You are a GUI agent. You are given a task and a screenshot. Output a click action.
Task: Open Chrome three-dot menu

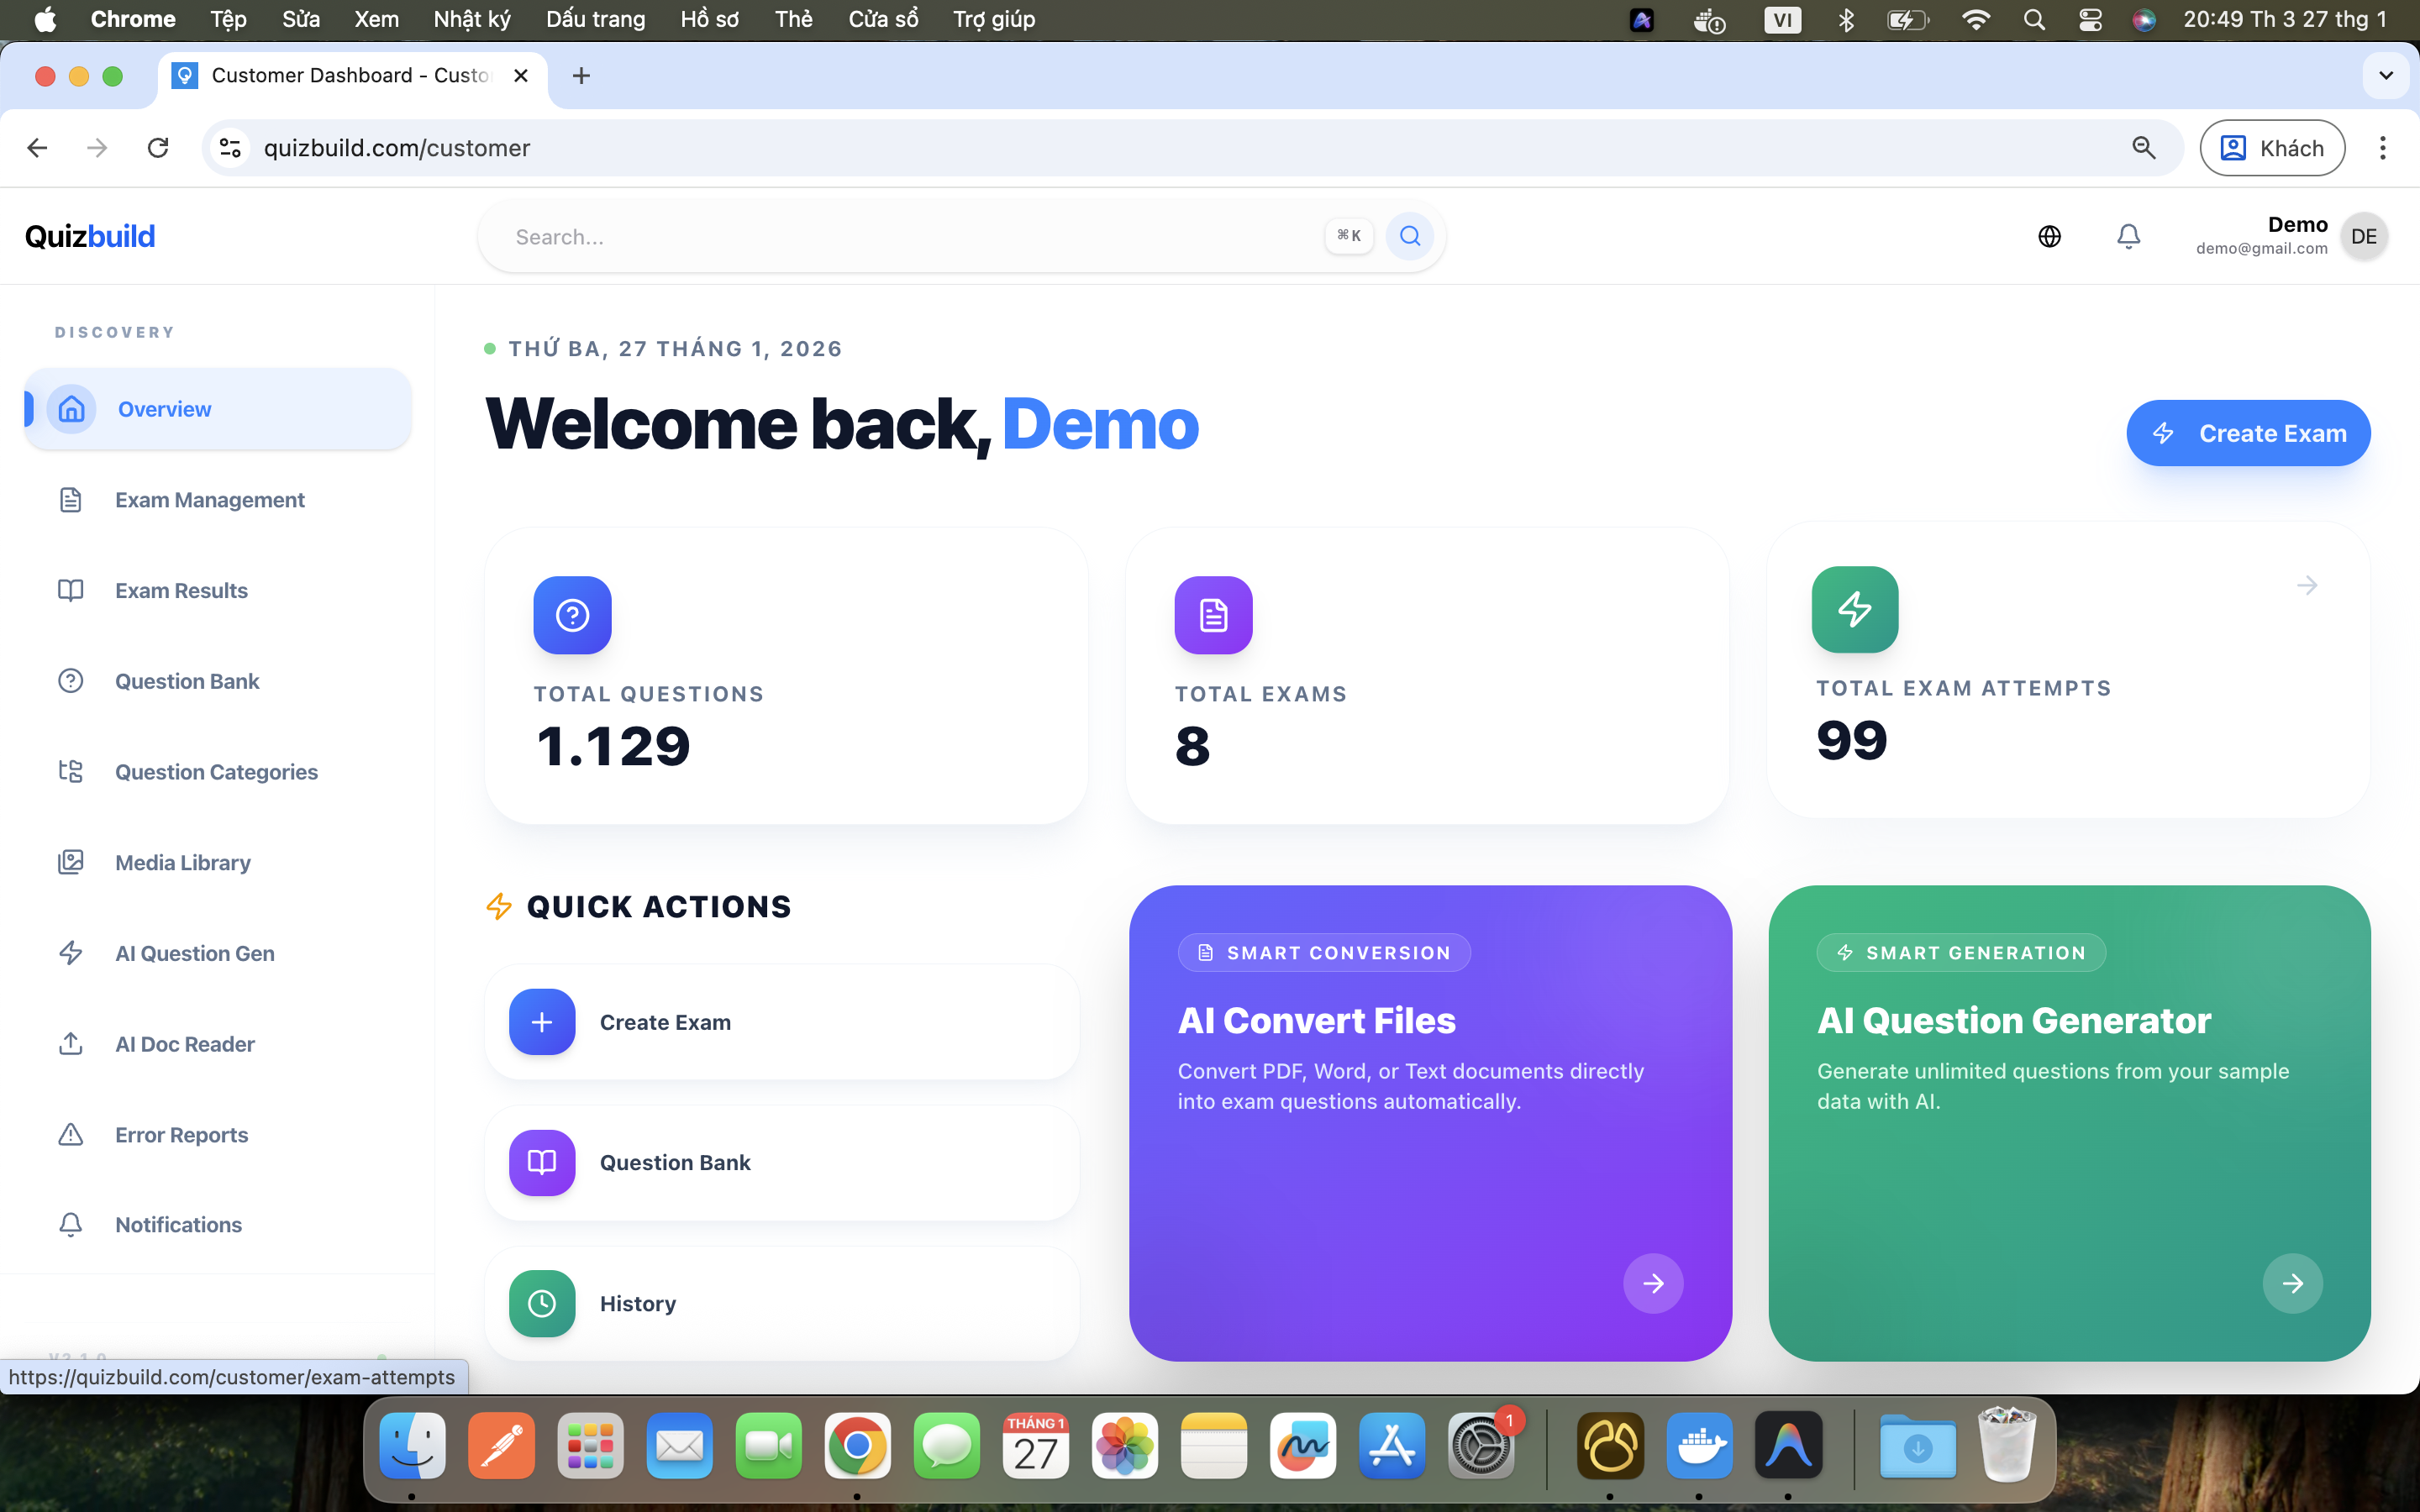2382,148
